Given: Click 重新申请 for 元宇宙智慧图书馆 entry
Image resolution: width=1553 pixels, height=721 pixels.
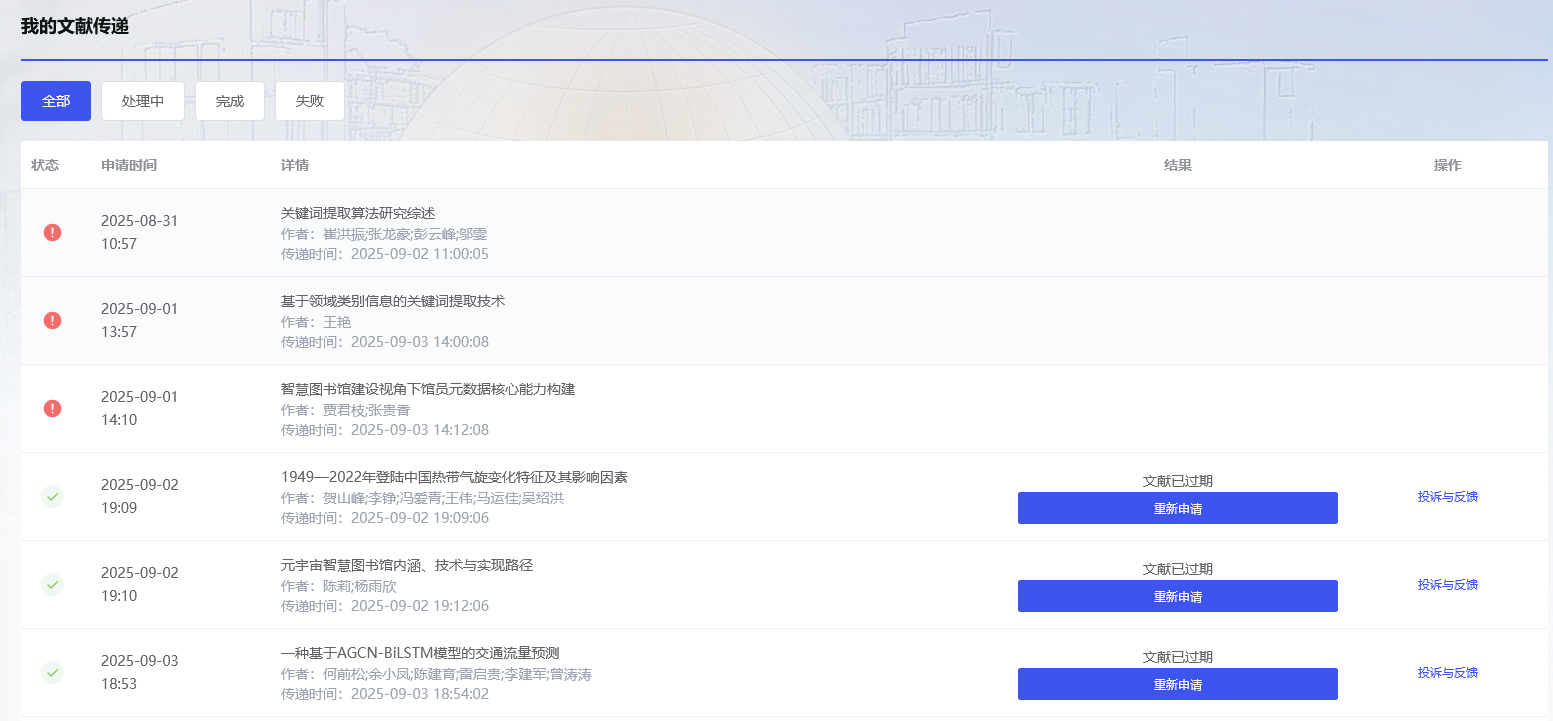Looking at the screenshot, I should coord(1177,596).
